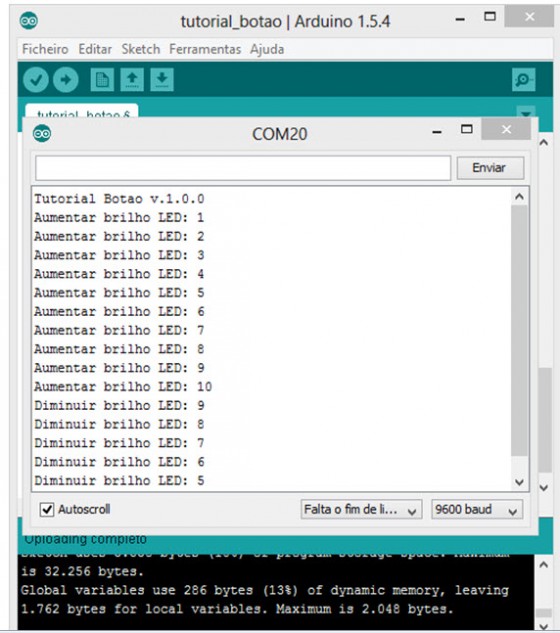Click editor scrollbar up arrow behind COM20

[x=544, y=142]
